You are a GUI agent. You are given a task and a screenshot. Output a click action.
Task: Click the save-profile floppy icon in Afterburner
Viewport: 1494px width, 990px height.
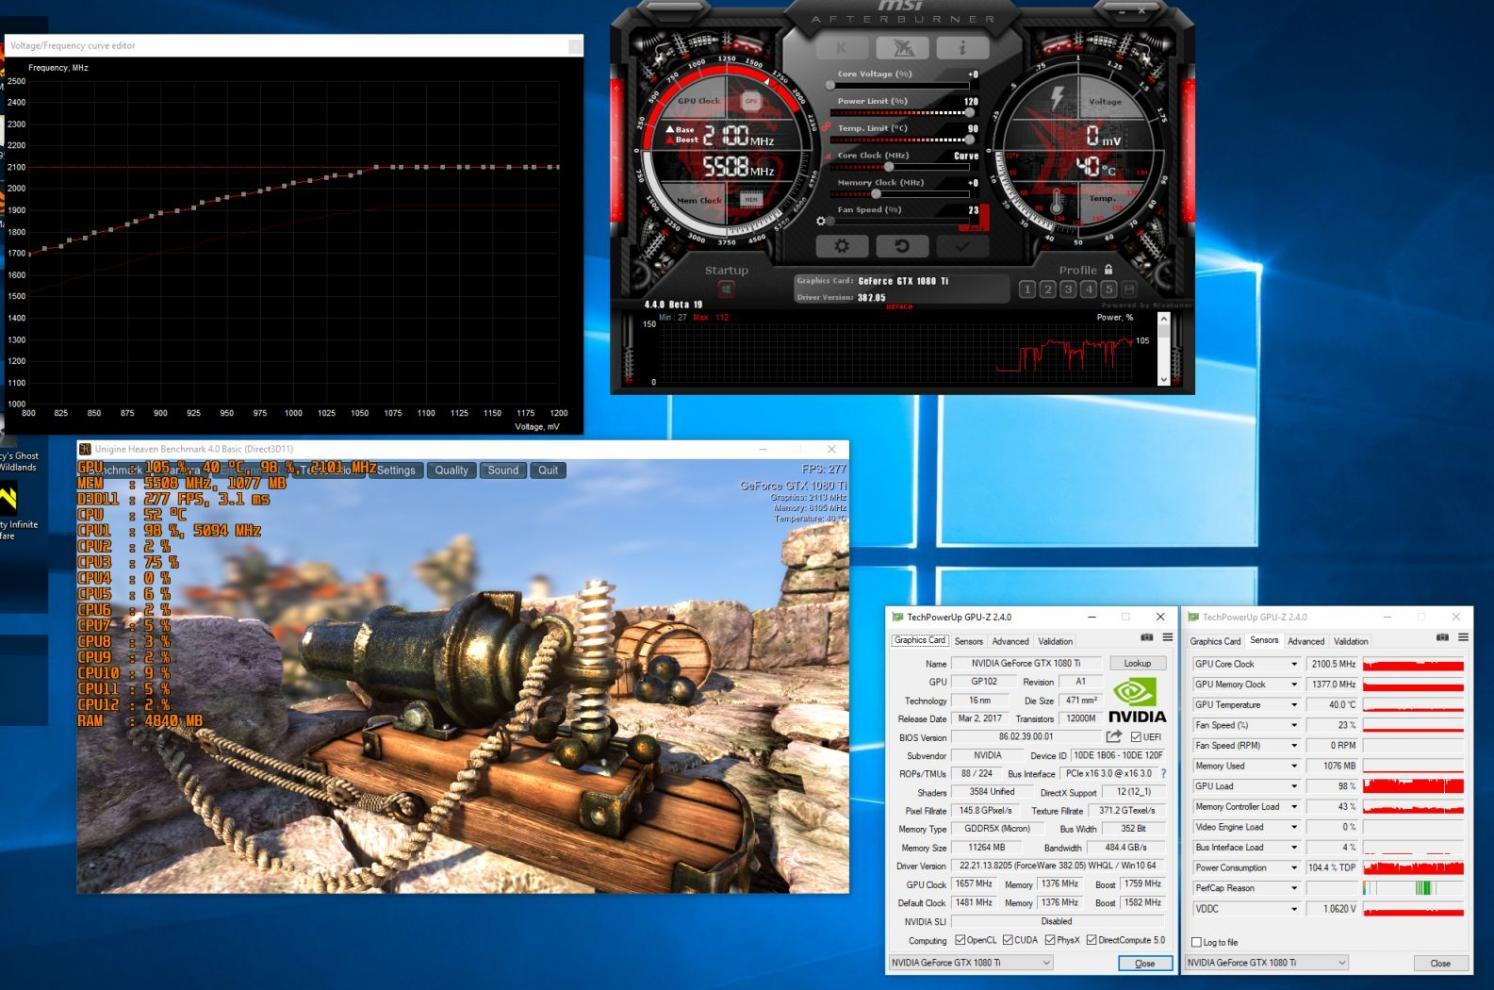point(1130,289)
